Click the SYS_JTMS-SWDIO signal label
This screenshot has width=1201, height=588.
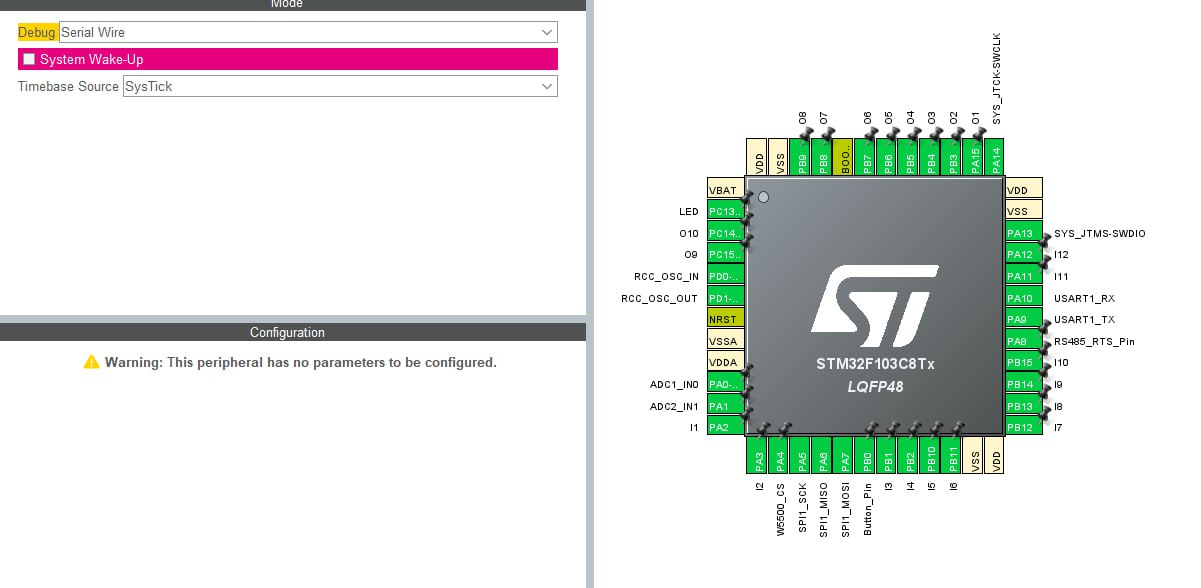(x=1100, y=234)
